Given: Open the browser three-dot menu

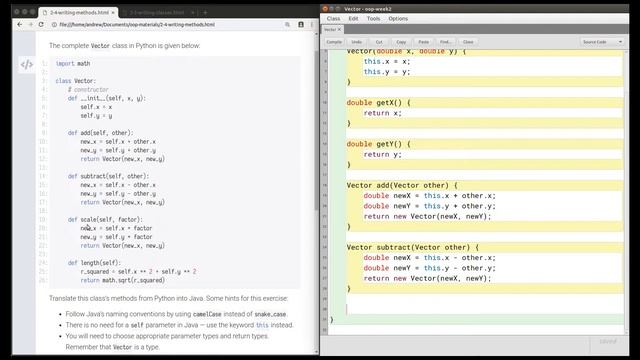Looking at the screenshot, I should [312, 24].
